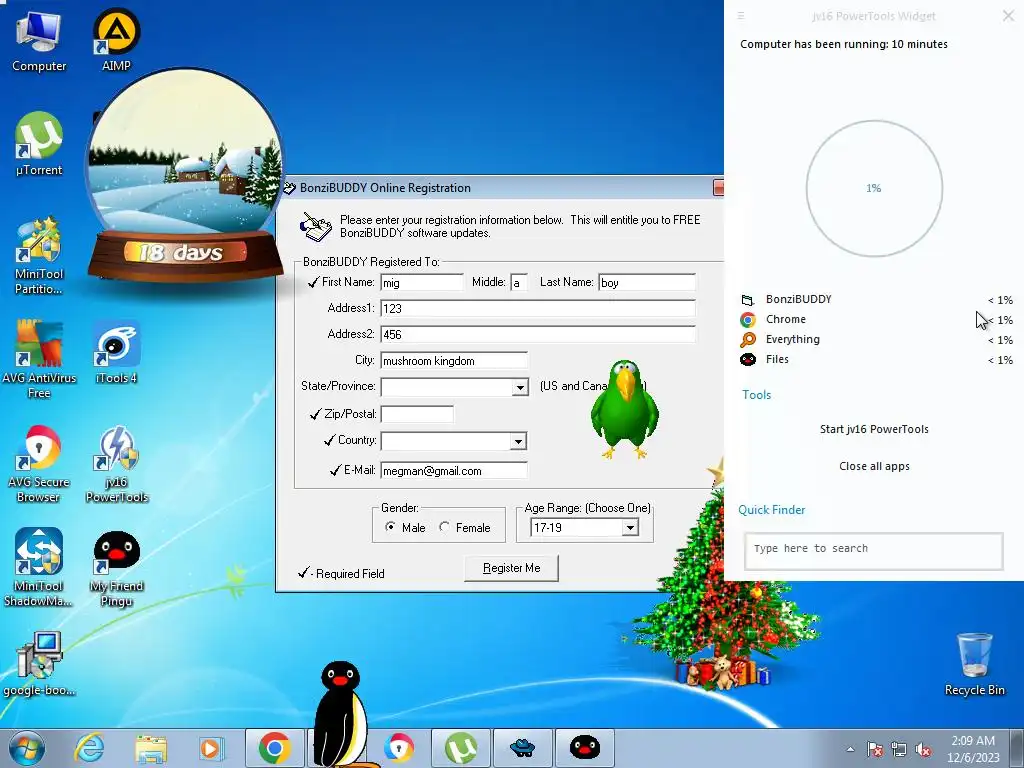Click the City field with mushroom kingdom
Screen dimensions: 1024x768
[x=453, y=360]
